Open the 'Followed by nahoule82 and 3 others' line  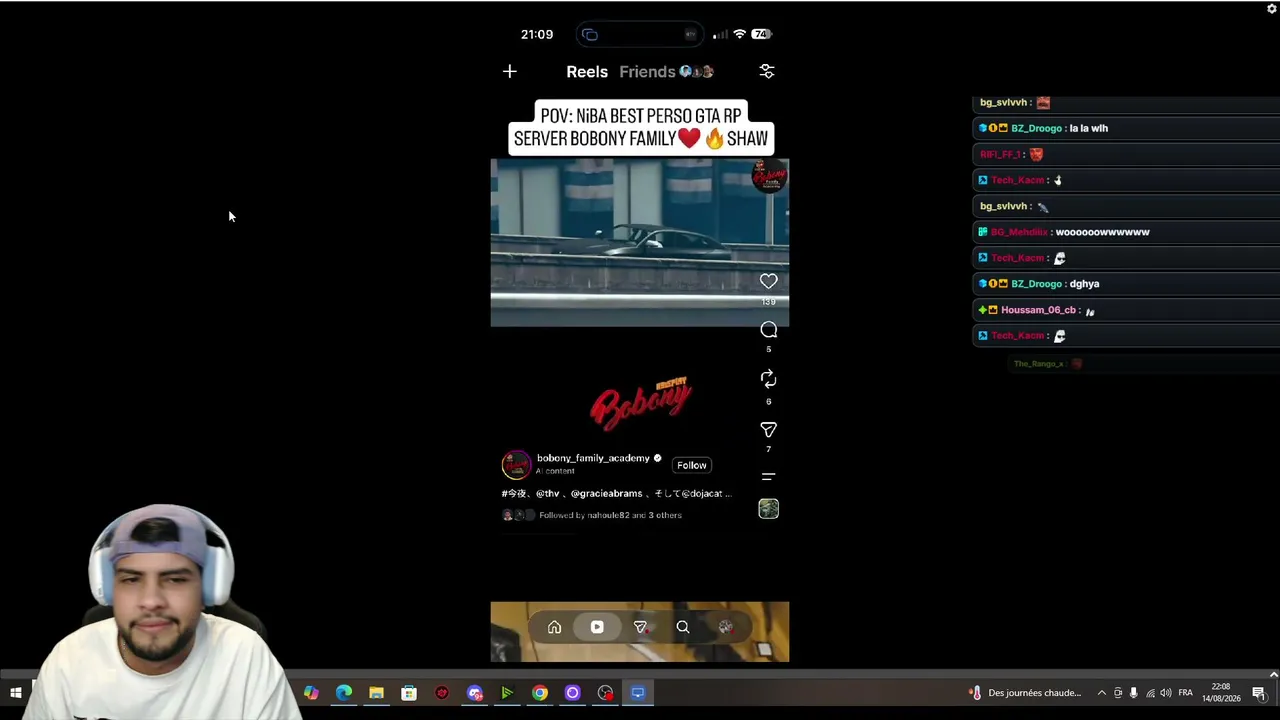click(x=610, y=515)
